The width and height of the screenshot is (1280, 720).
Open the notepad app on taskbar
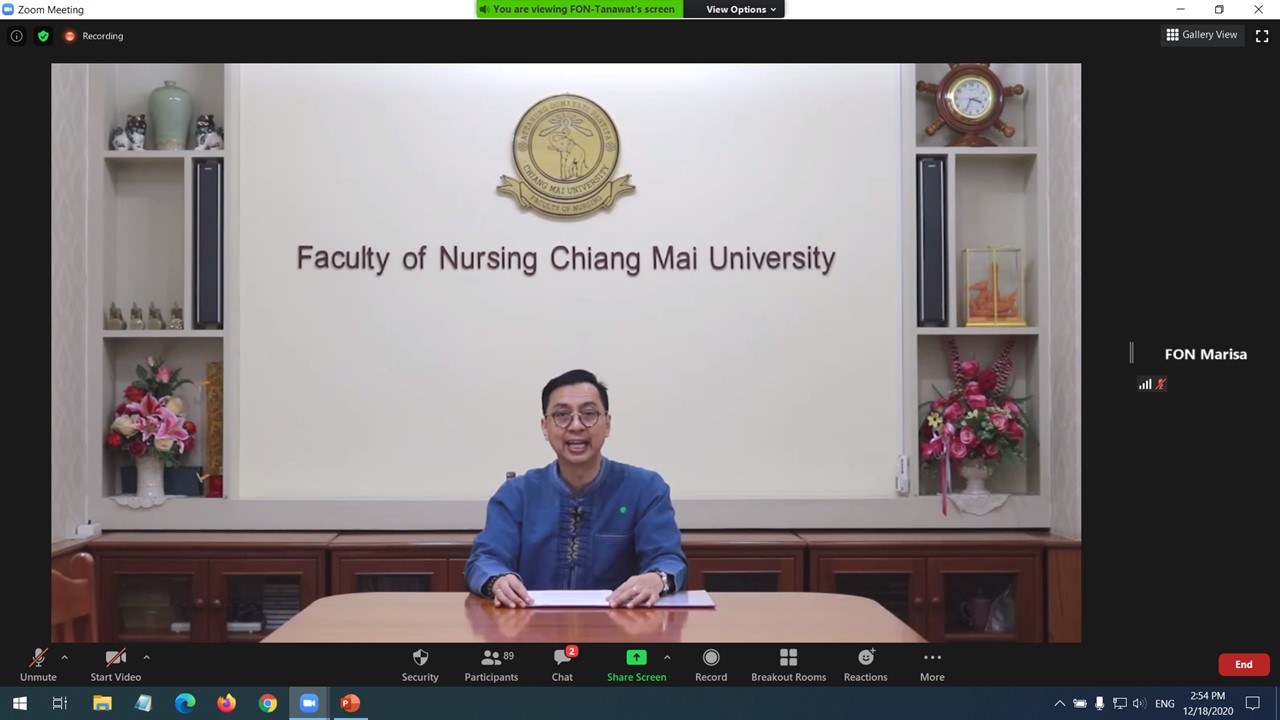pyautogui.click(x=143, y=703)
